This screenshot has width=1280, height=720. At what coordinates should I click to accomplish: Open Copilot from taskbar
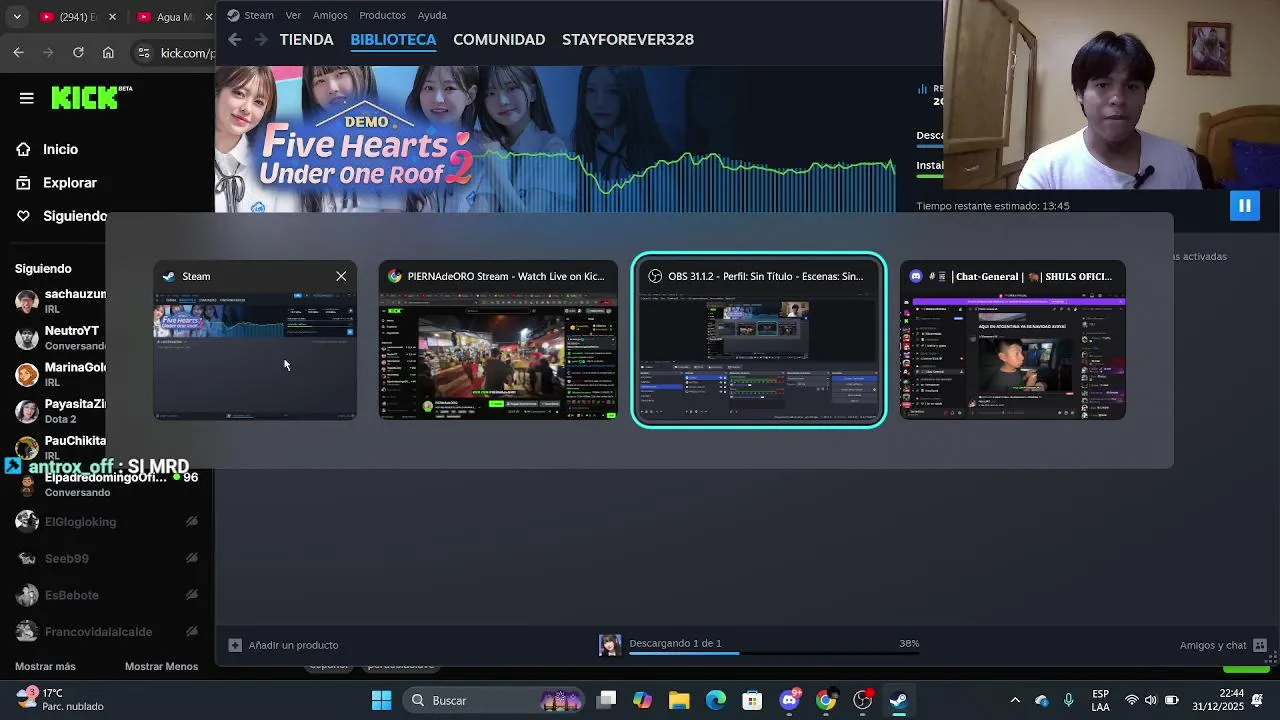click(642, 700)
